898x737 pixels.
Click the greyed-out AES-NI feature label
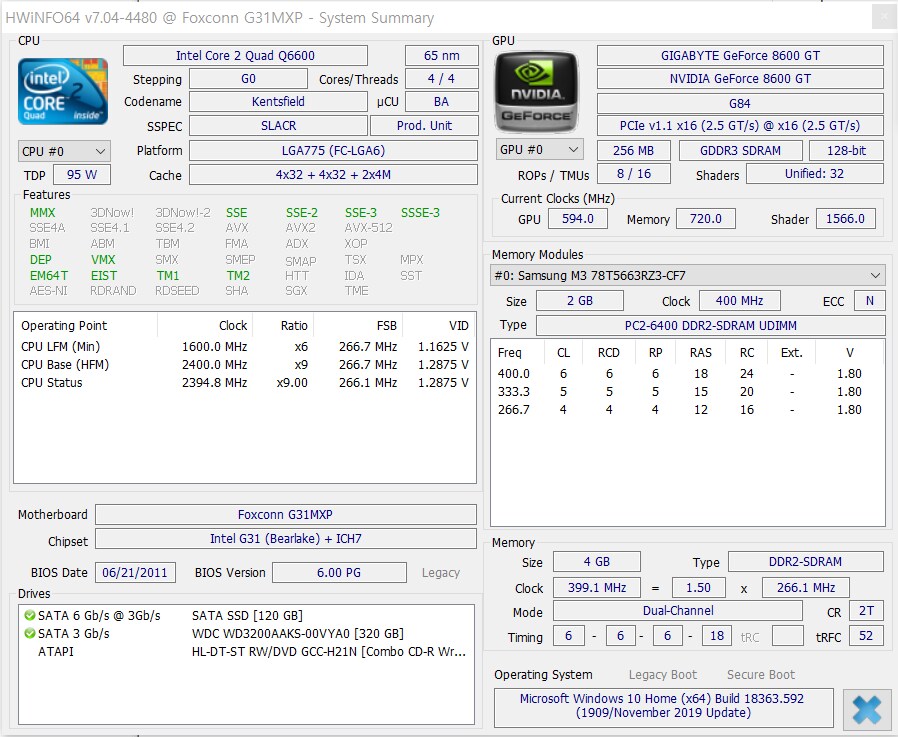coord(49,291)
